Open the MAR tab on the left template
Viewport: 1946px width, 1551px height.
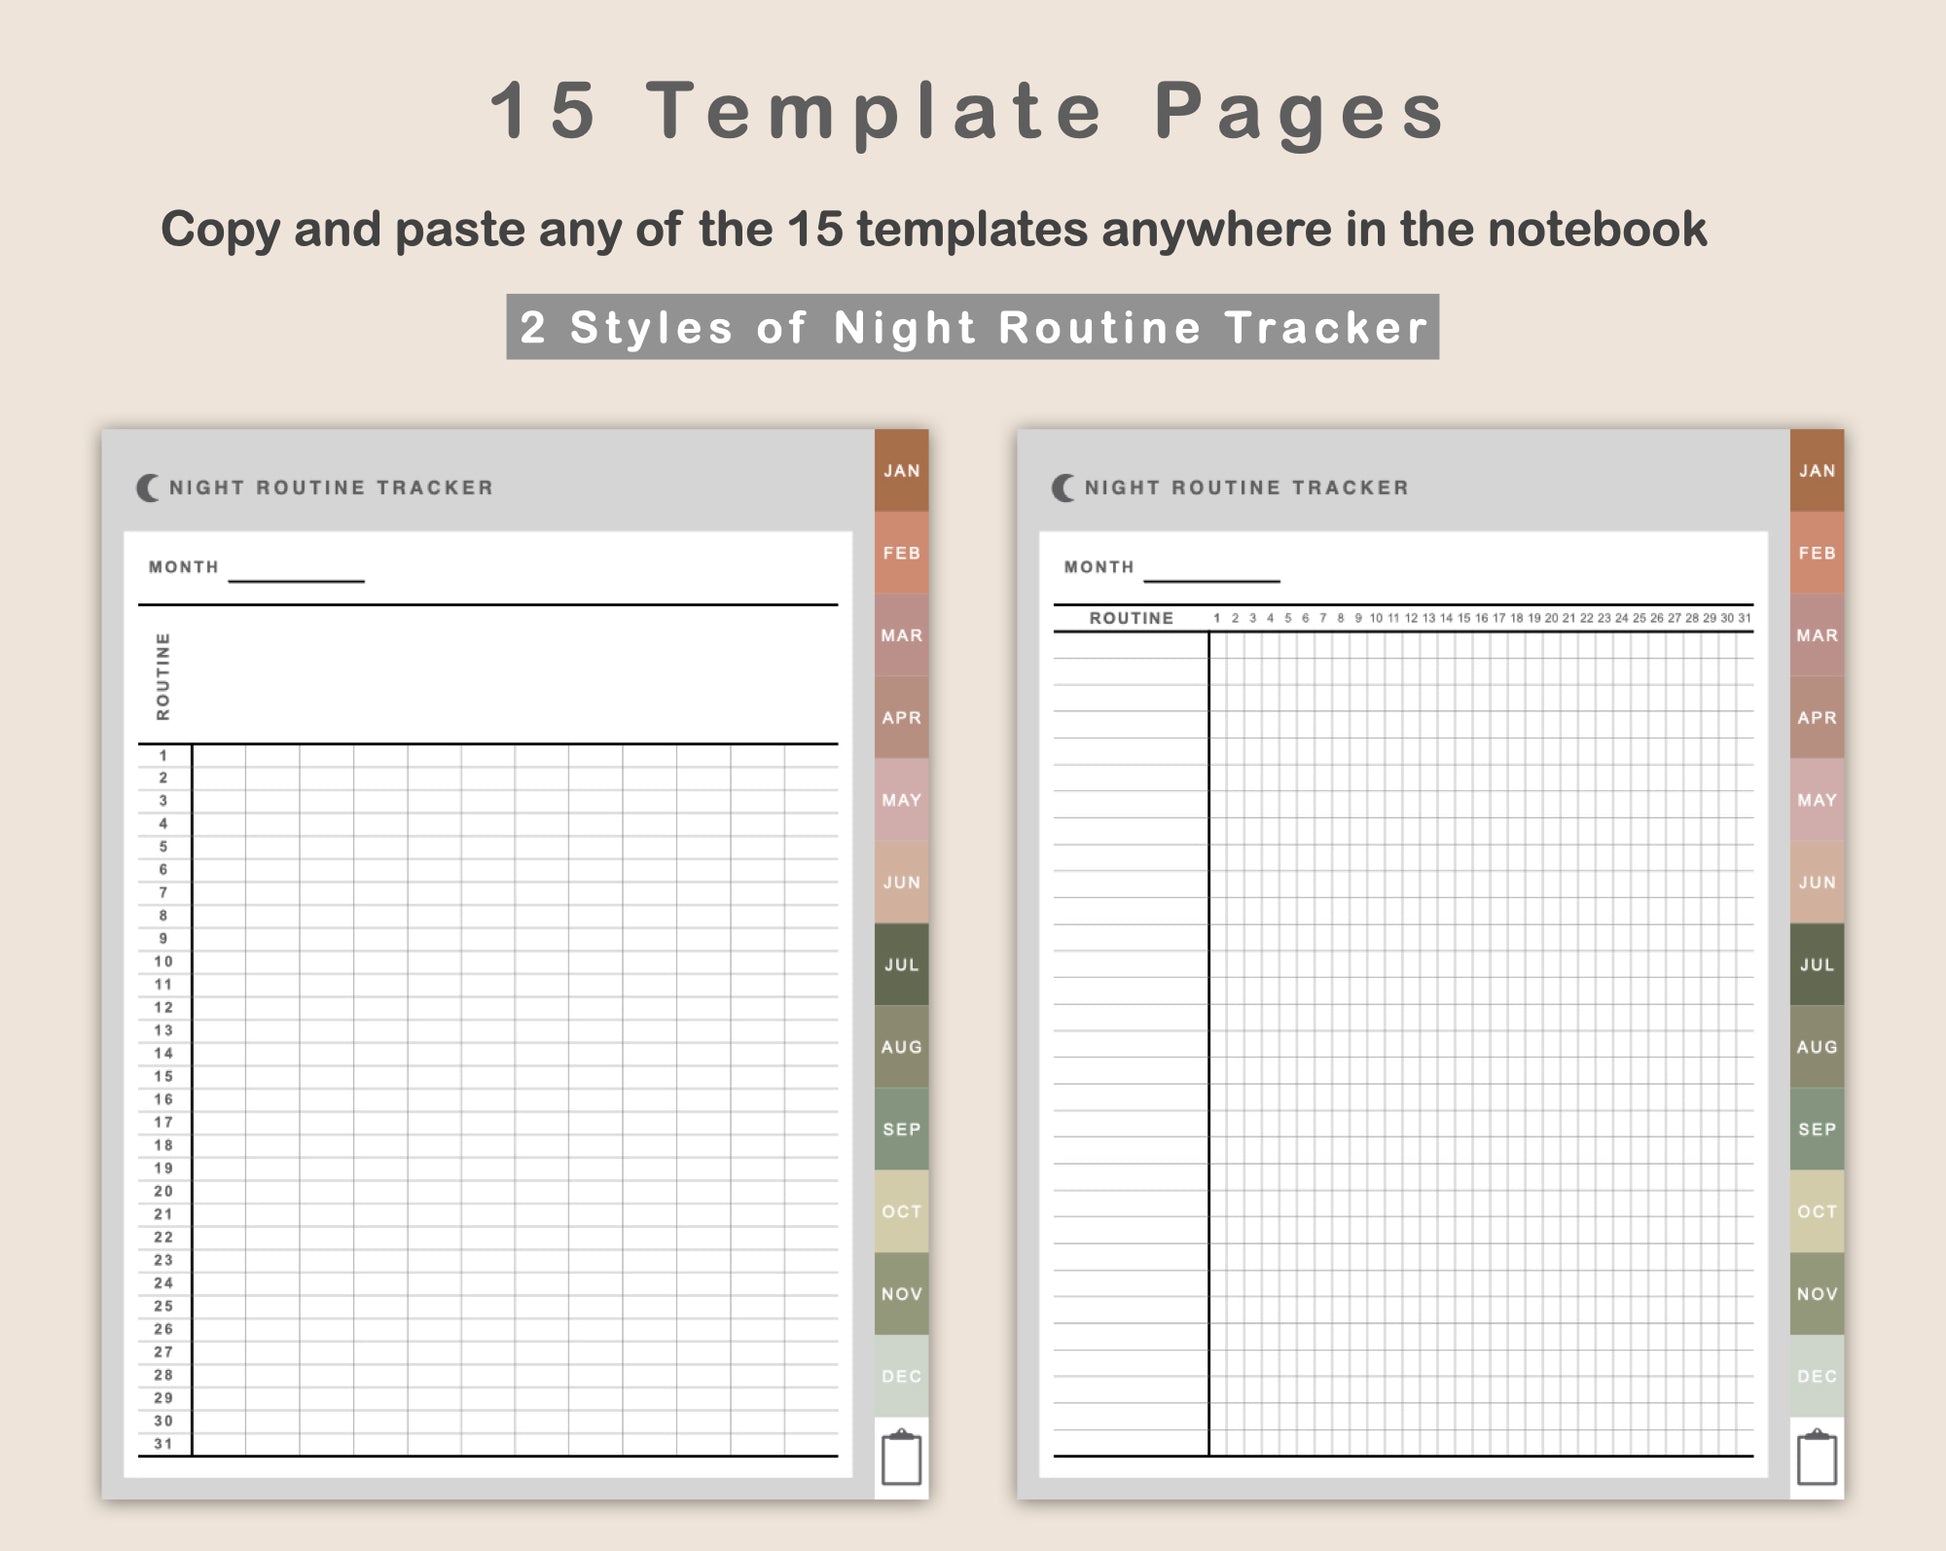click(x=901, y=635)
